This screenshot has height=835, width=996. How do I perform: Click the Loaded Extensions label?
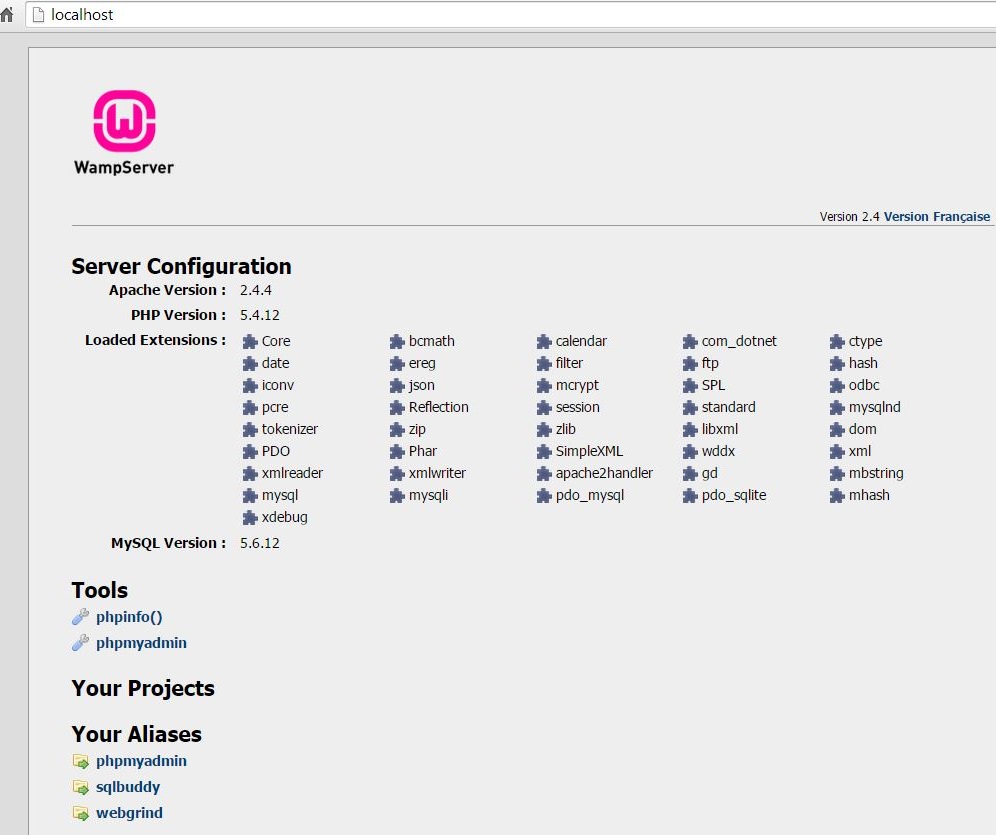coord(156,340)
